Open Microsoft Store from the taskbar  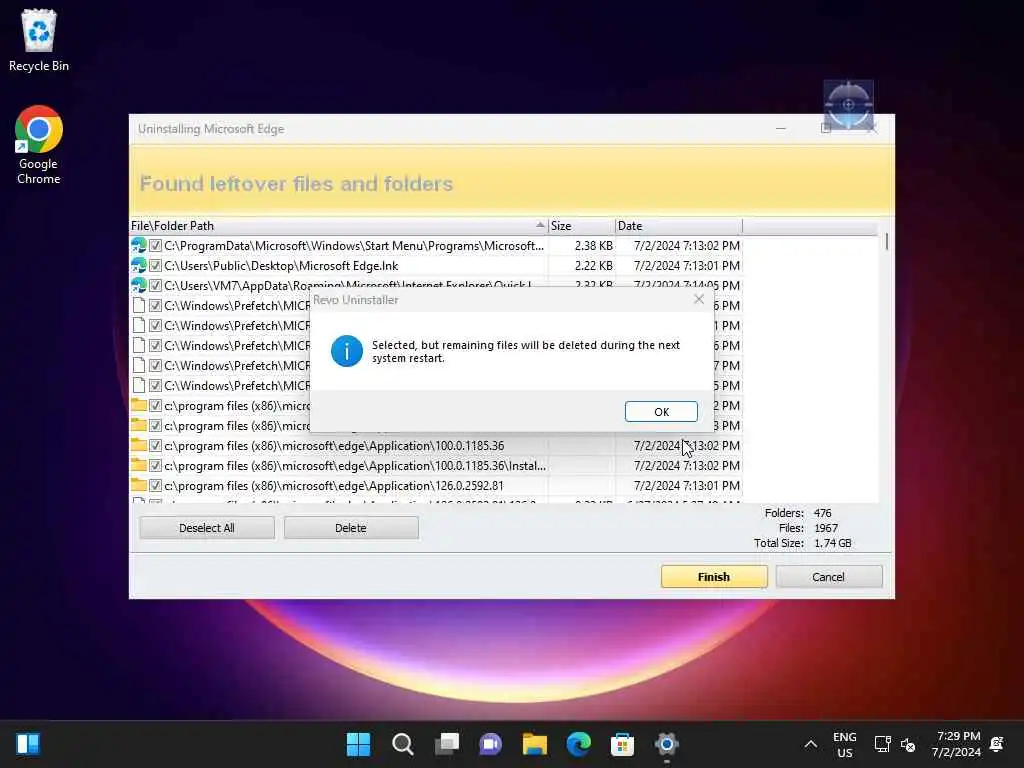tap(622, 744)
